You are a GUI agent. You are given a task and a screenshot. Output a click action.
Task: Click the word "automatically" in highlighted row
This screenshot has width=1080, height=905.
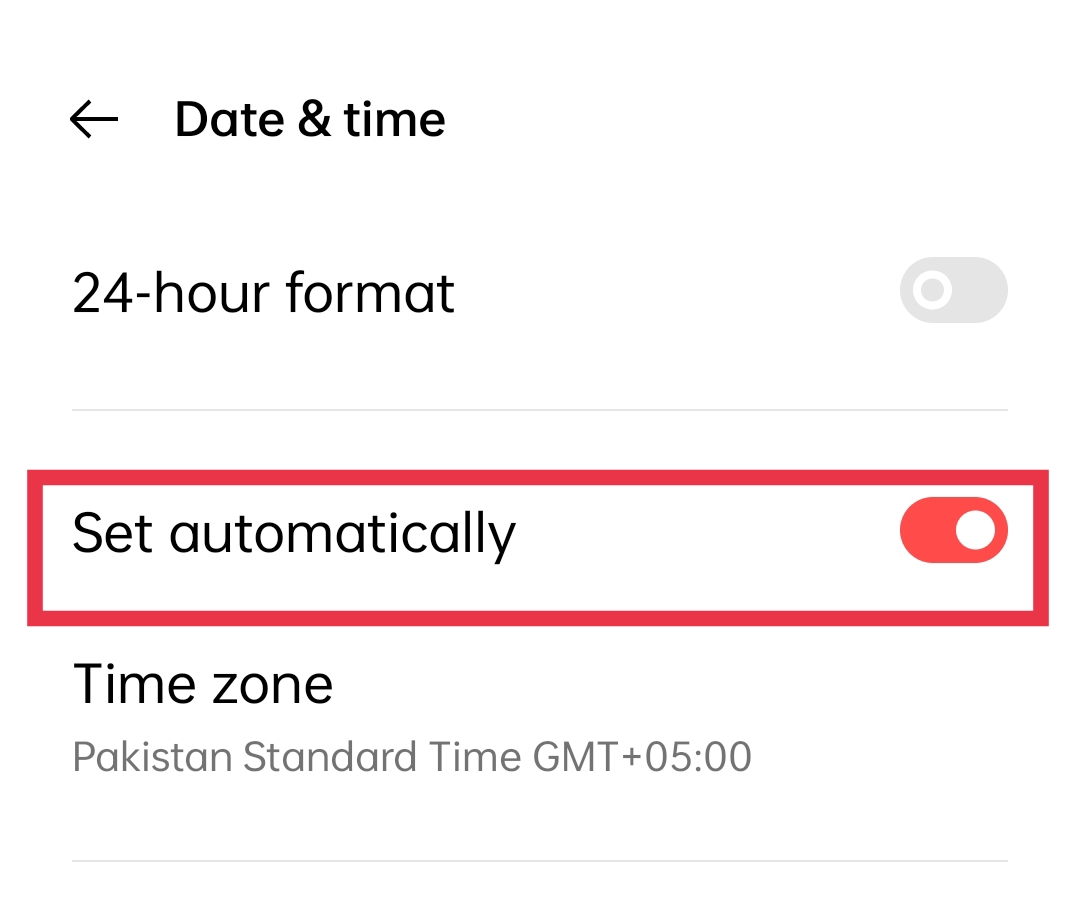(x=342, y=534)
